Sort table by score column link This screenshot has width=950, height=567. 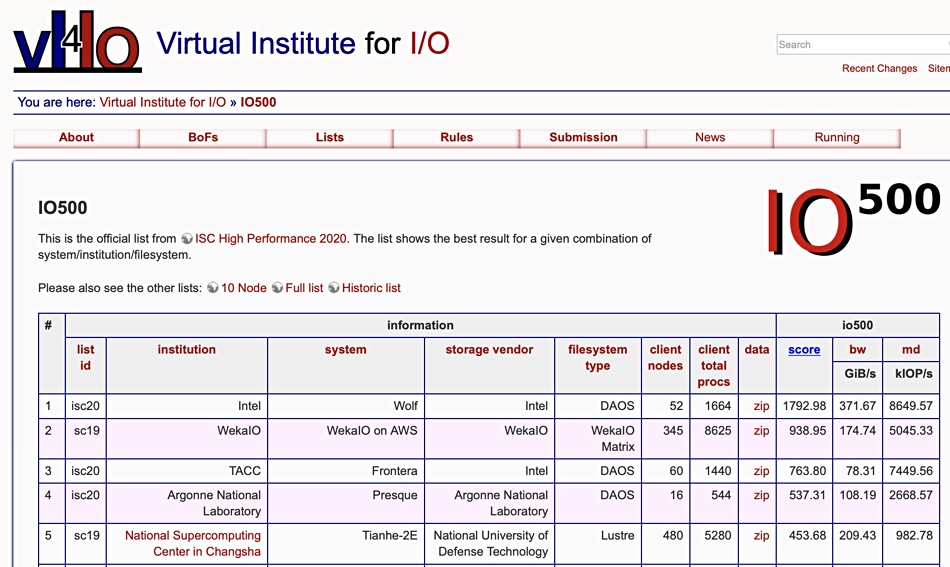[804, 350]
